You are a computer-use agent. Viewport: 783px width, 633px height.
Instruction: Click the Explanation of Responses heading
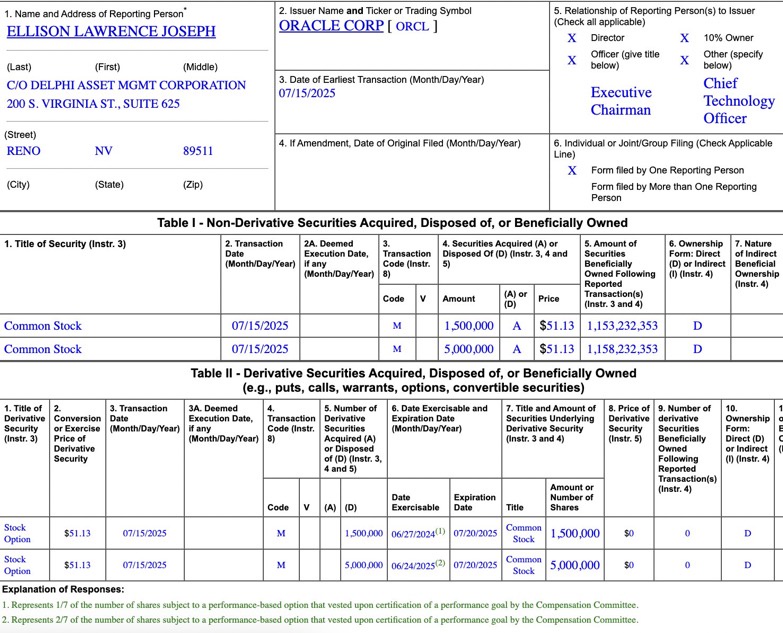click(63, 590)
